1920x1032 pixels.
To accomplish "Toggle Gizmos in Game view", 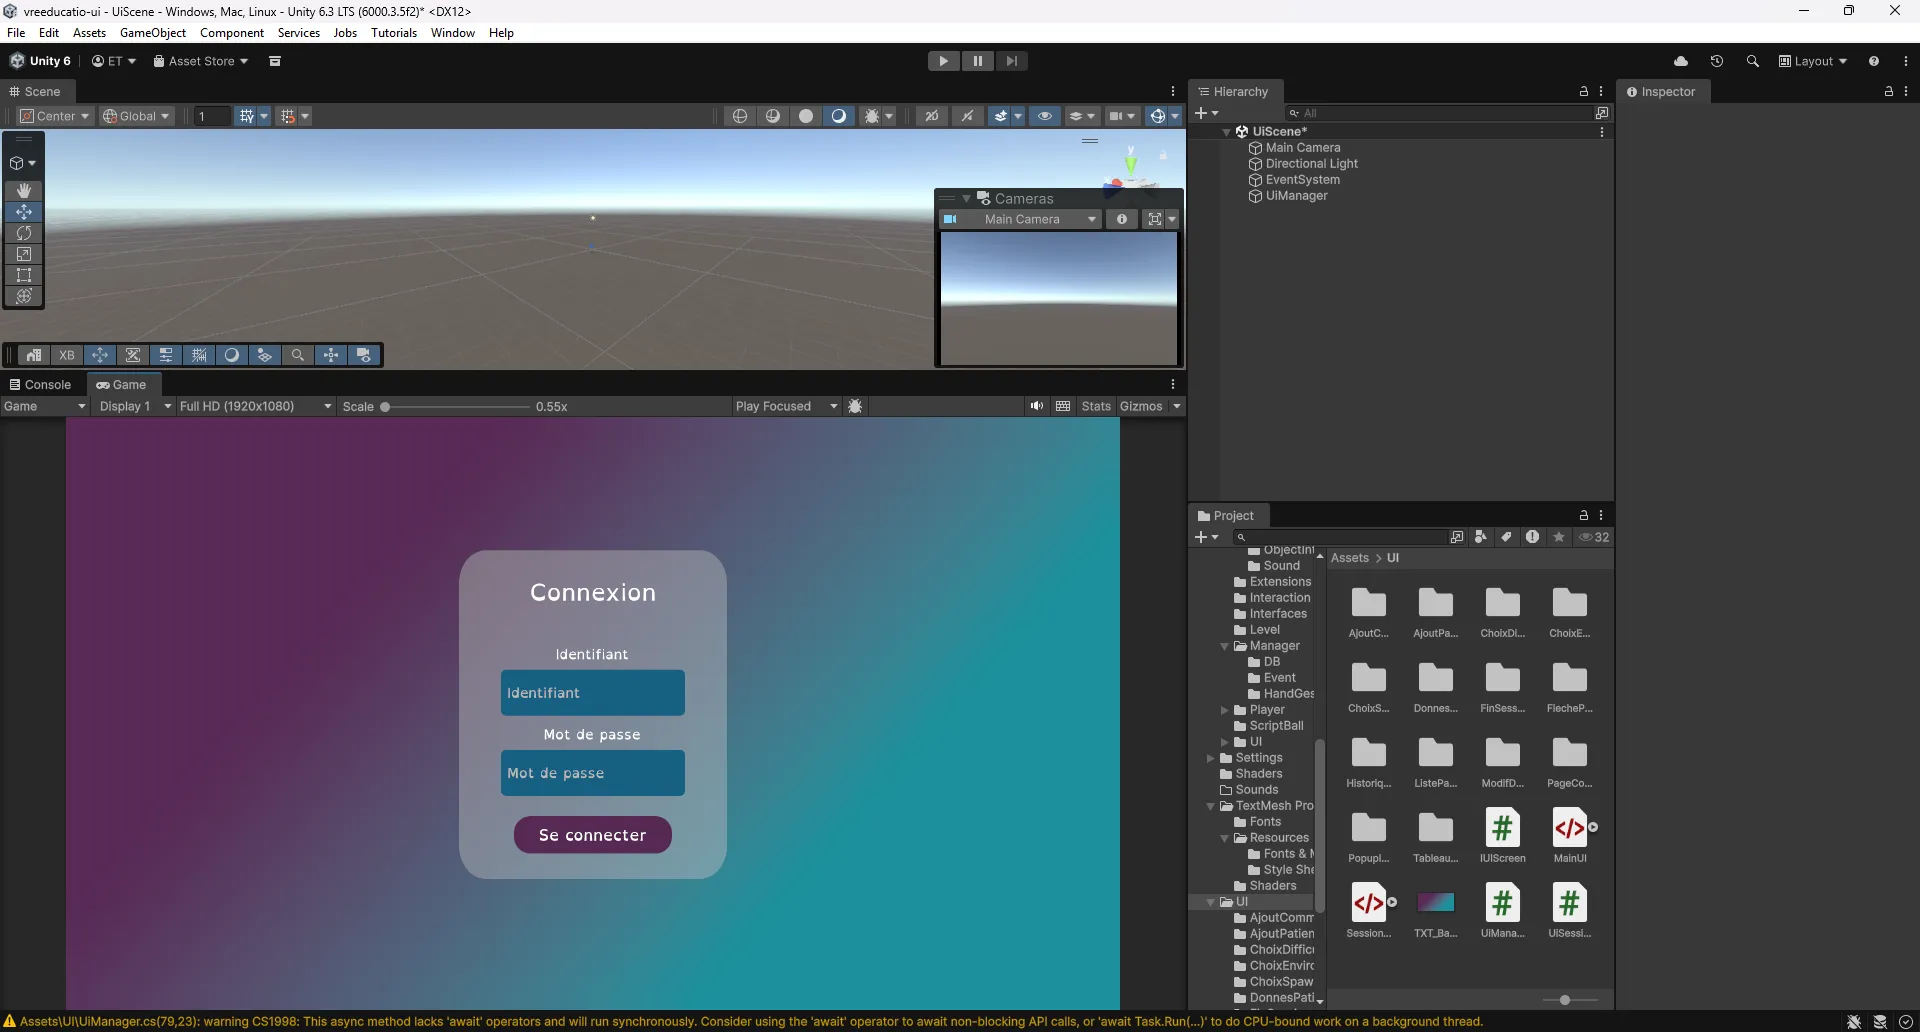I will (1141, 406).
